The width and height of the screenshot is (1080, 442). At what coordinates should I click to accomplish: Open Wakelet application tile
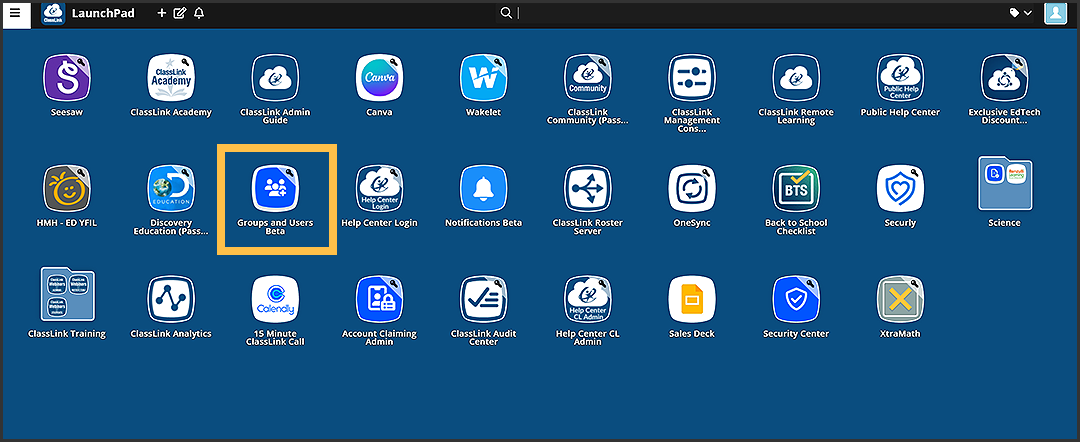[483, 77]
